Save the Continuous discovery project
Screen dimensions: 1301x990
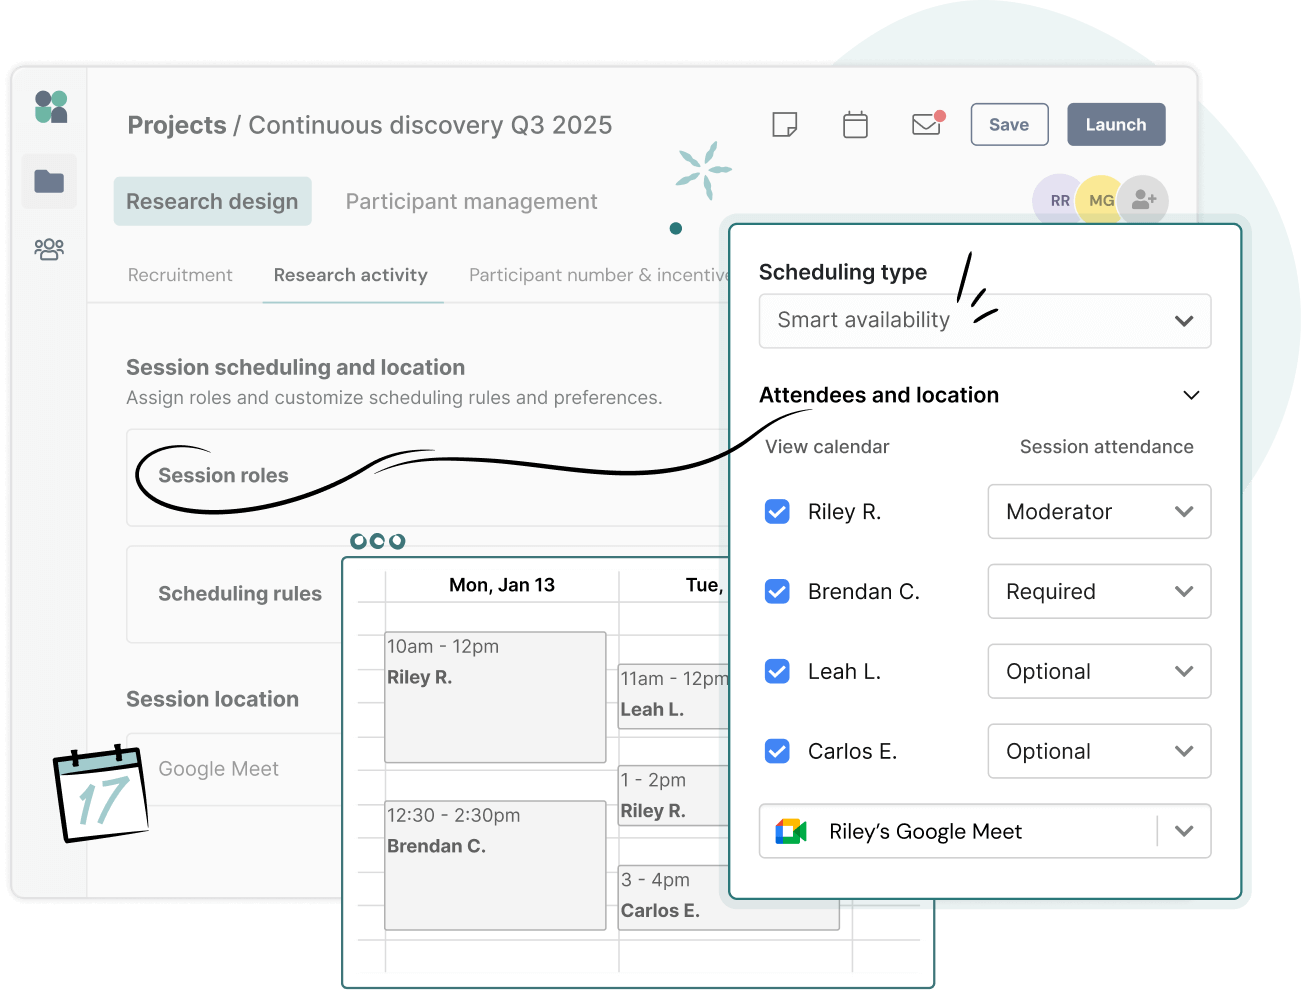pos(1009,124)
